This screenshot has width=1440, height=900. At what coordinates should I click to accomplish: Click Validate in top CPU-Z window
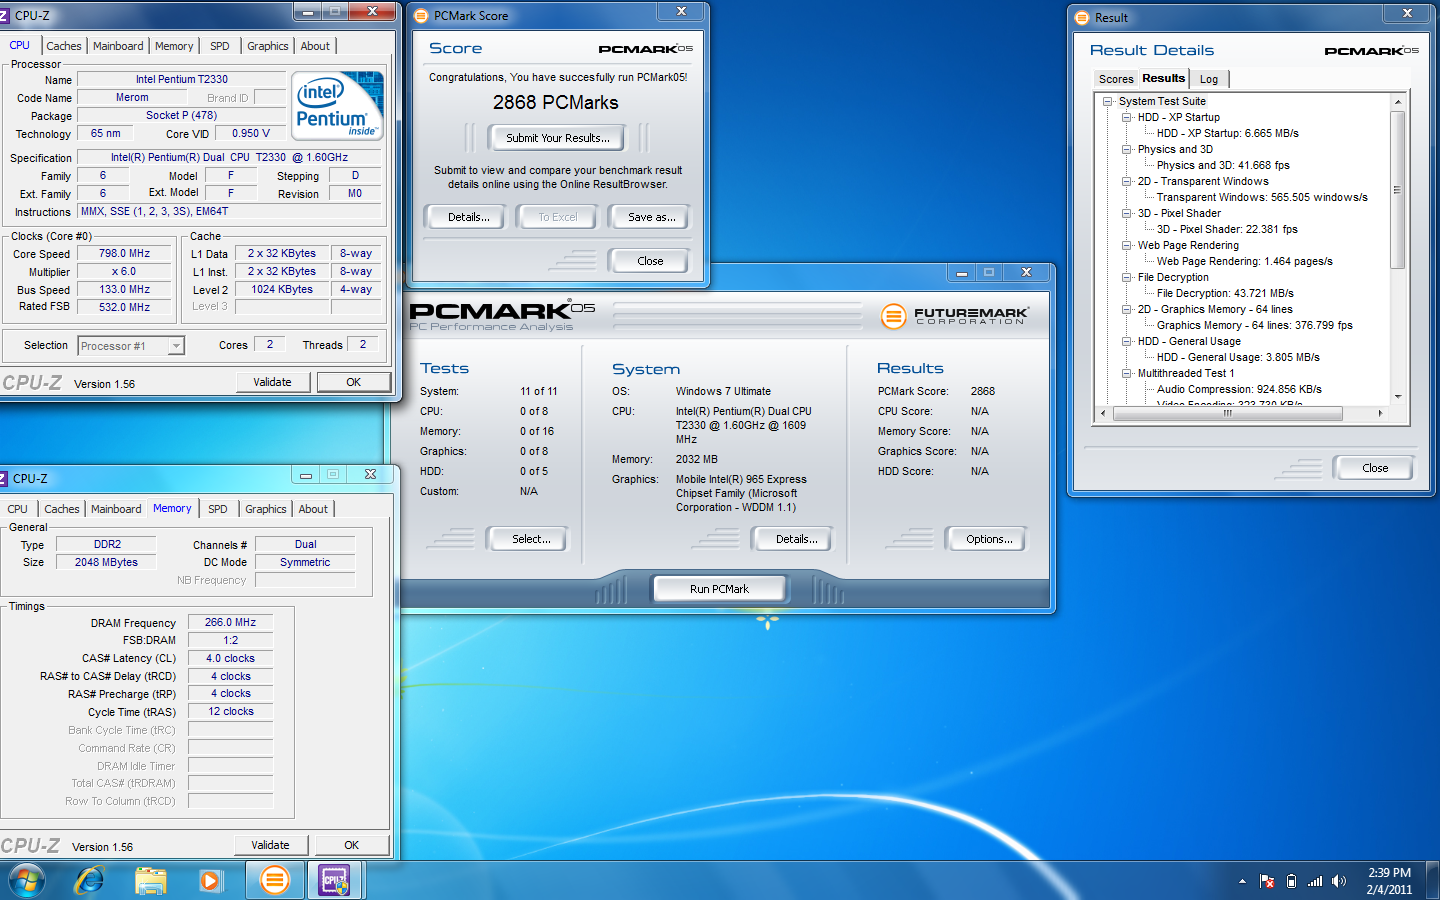click(x=272, y=382)
